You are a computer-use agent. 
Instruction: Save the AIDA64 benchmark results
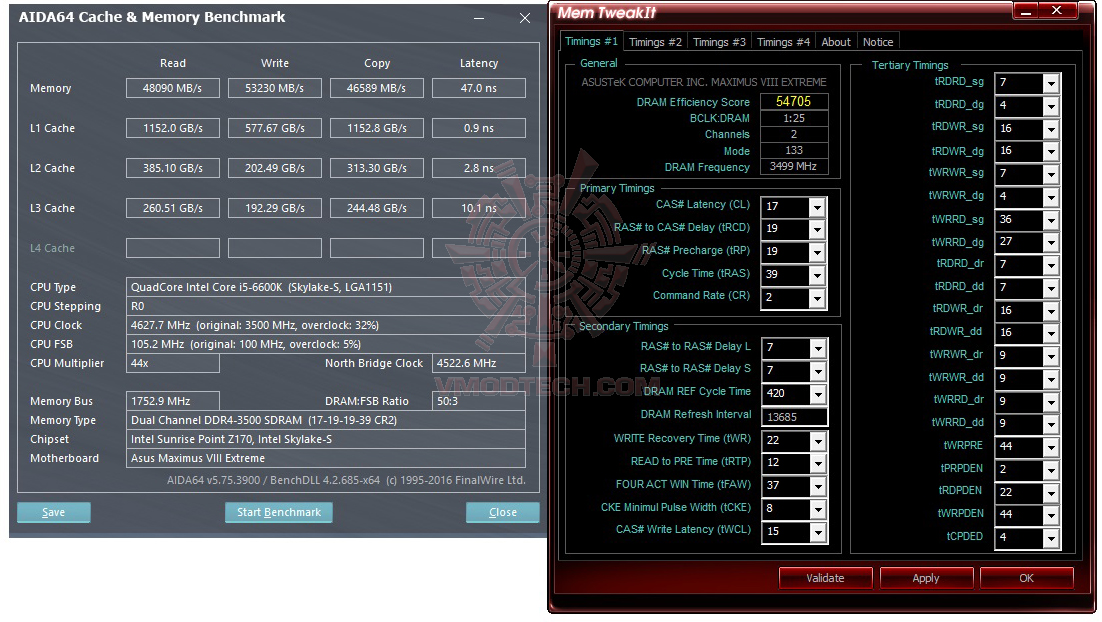click(x=53, y=512)
